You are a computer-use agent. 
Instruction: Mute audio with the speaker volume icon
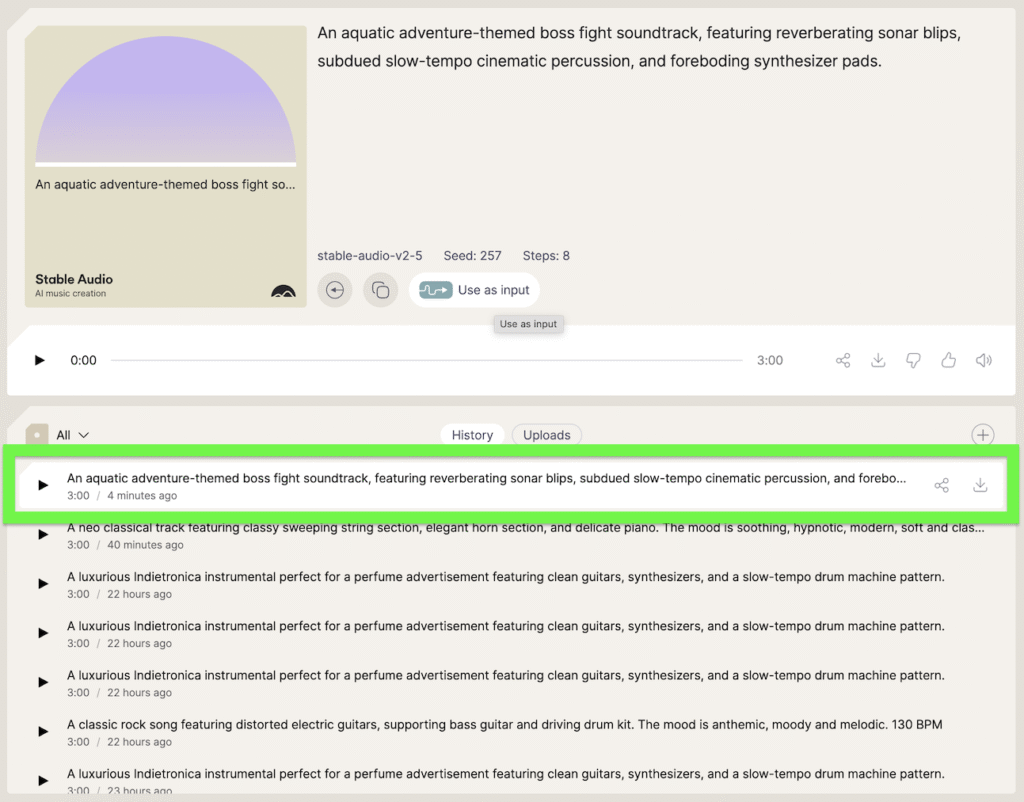coord(984,361)
